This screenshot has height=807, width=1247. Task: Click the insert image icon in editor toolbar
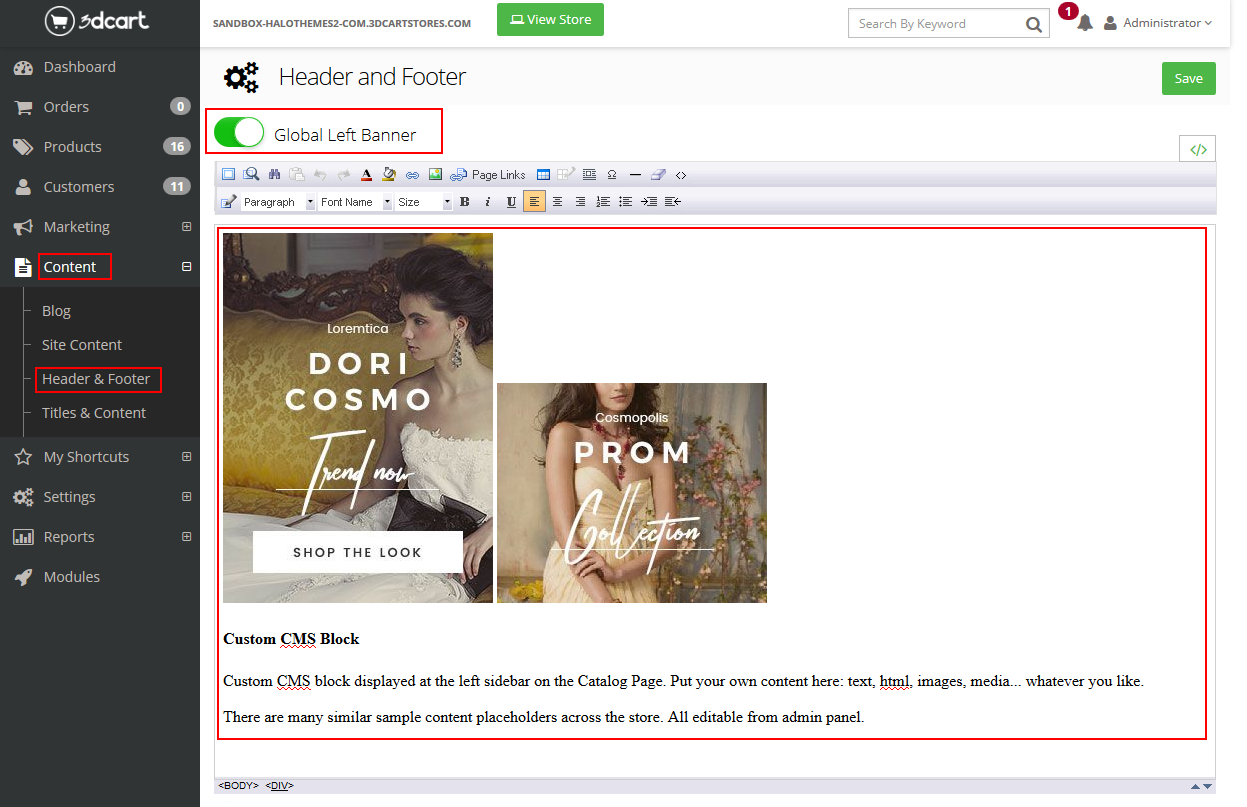tap(435, 175)
